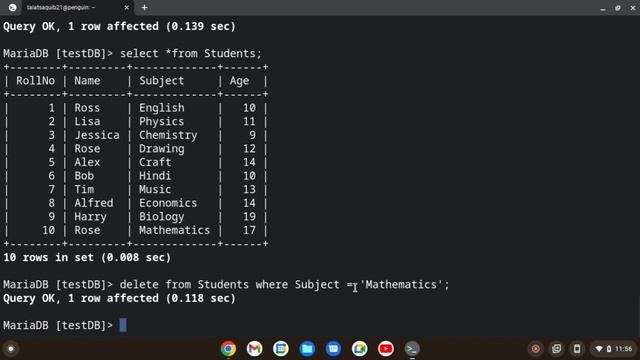Click the name Harry in the table
This screenshot has height=360, width=640.
(90, 217)
